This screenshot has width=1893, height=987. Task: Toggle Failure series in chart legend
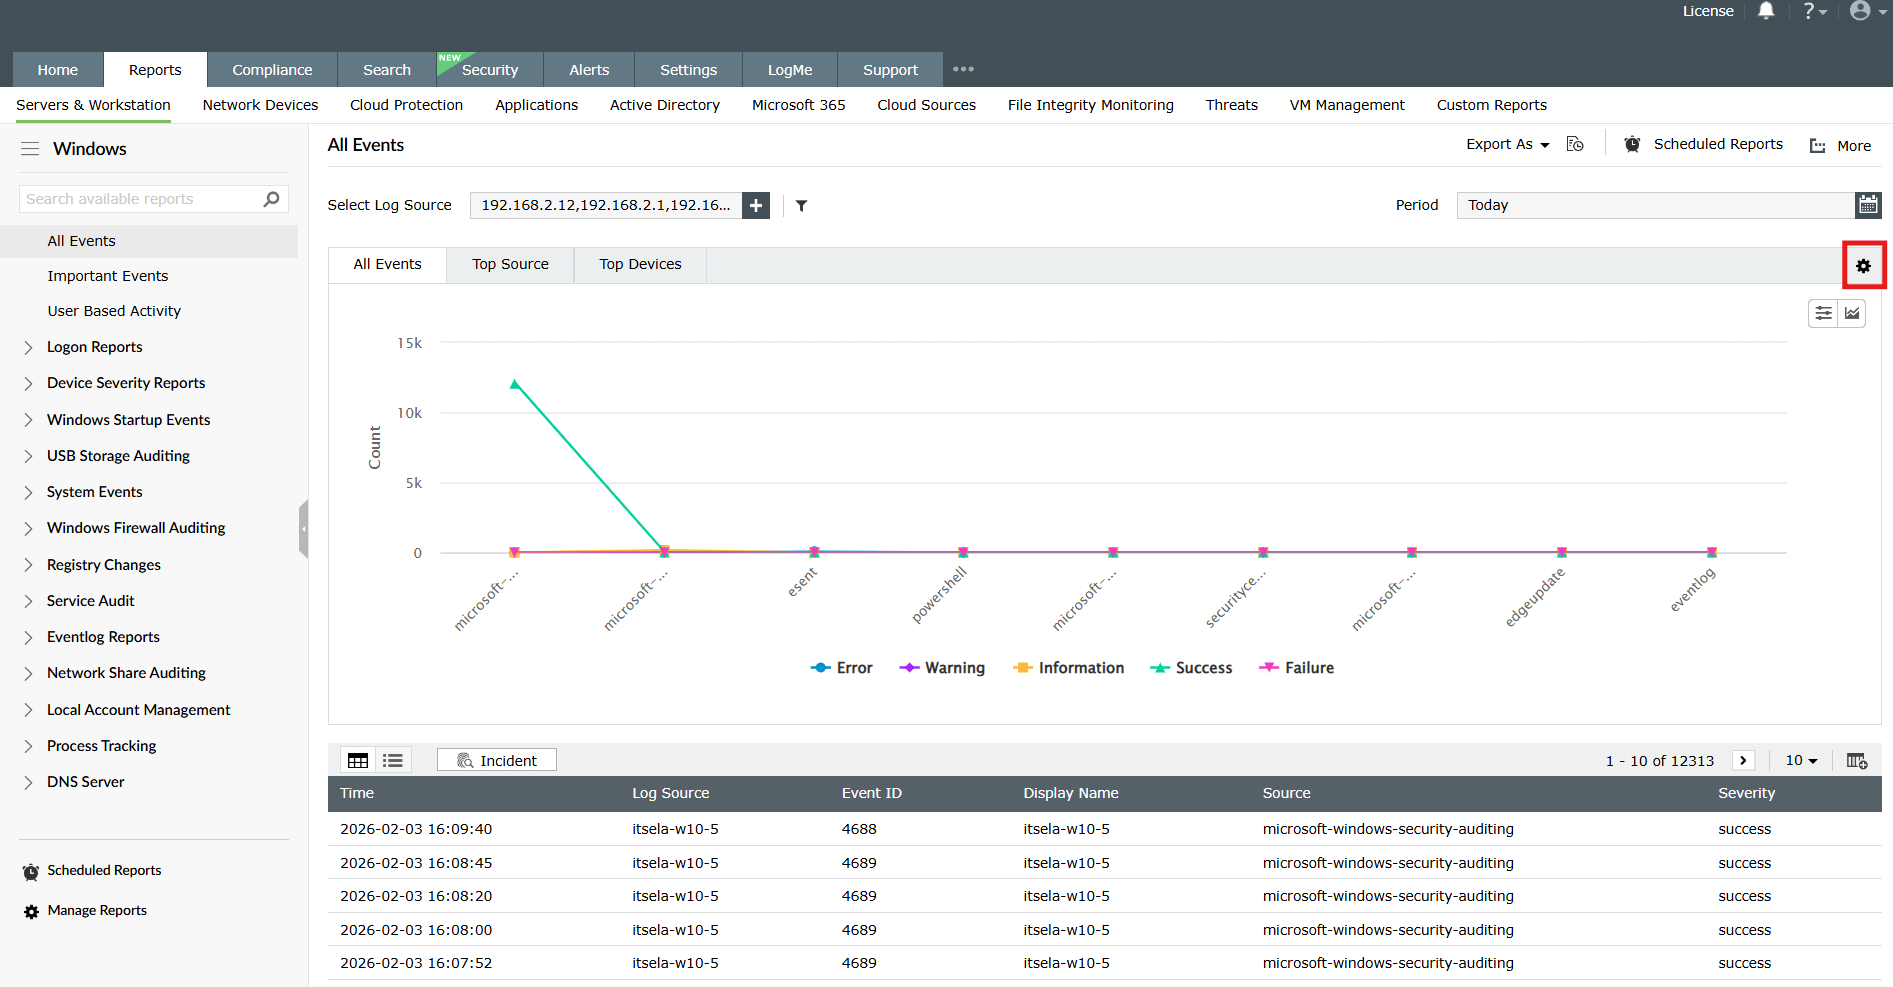point(1297,668)
